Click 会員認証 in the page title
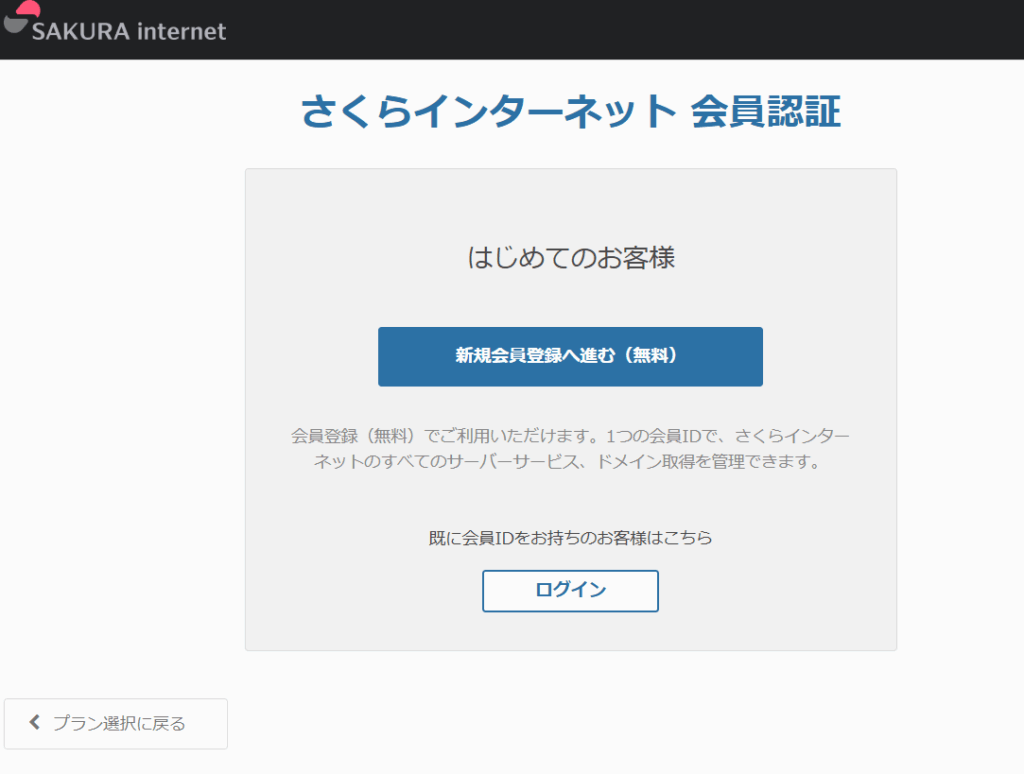This screenshot has height=774, width=1024. coord(766,113)
